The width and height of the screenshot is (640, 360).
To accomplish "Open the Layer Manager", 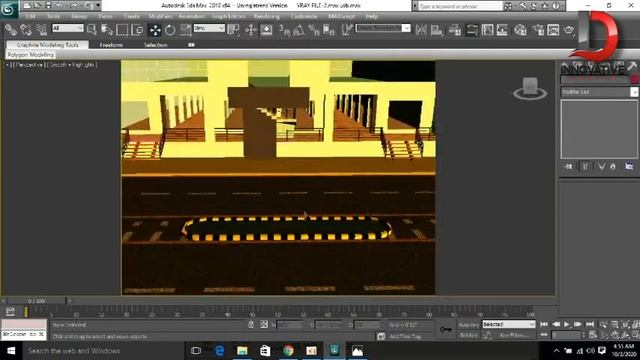I will coord(454,30).
